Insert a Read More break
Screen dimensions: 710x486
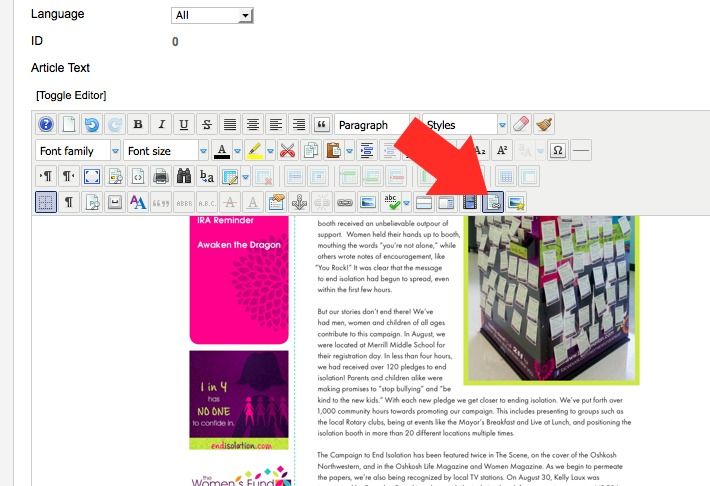pos(423,202)
